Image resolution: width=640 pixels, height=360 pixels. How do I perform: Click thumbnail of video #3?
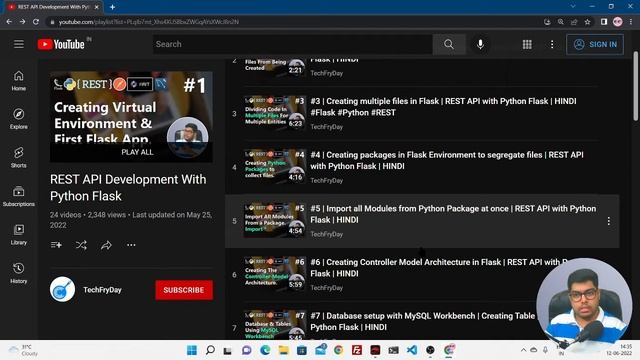coord(275,113)
